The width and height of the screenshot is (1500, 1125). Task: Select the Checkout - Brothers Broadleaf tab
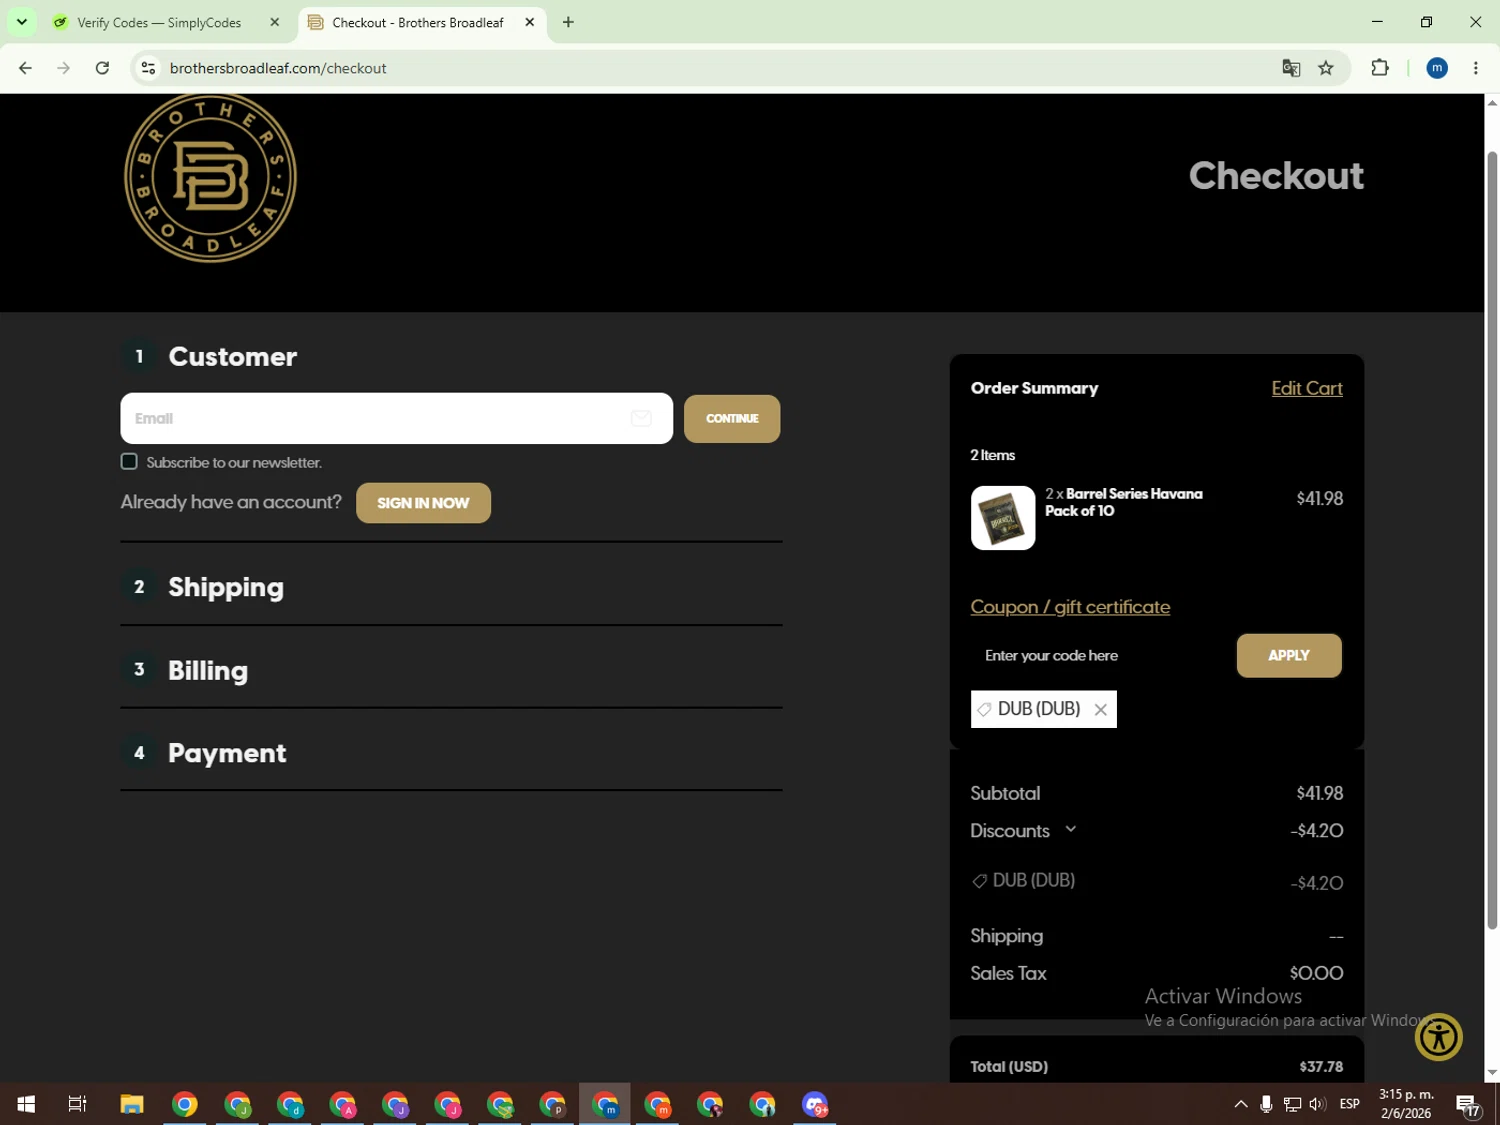coord(418,22)
